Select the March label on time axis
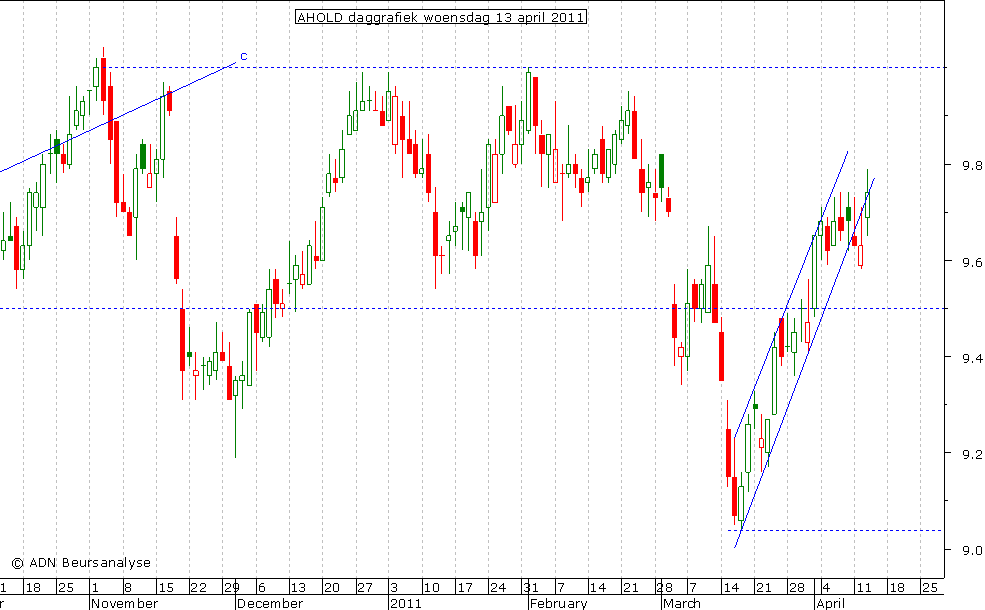 coord(681,603)
